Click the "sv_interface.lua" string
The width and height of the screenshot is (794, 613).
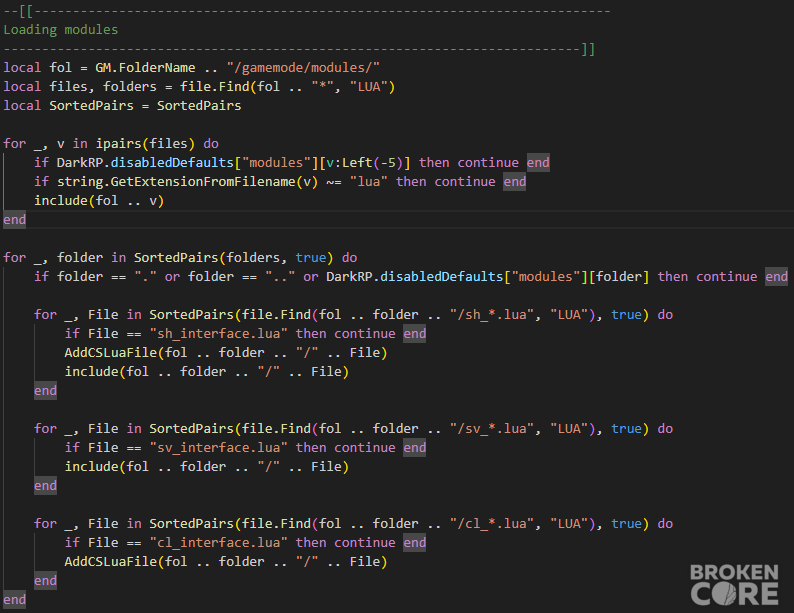pos(218,447)
